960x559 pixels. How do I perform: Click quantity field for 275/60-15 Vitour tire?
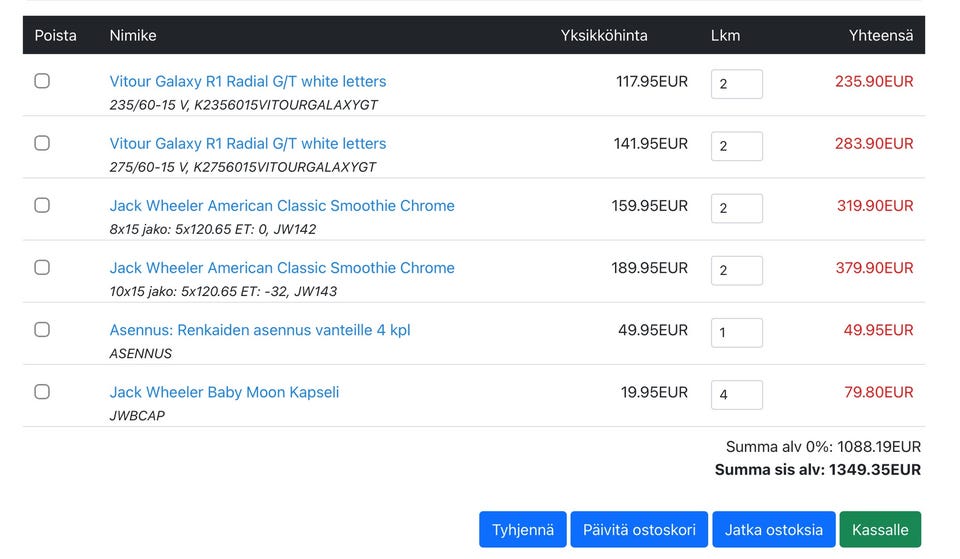(x=737, y=146)
